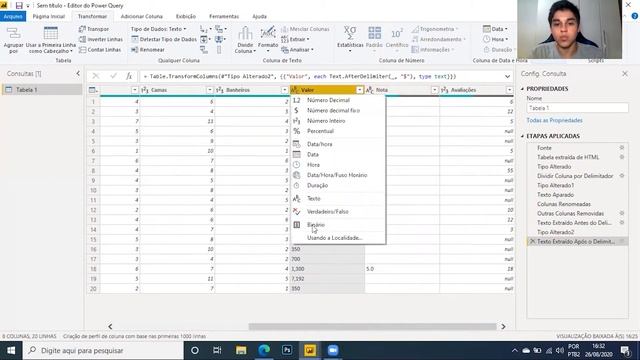Click the fx formula icon
The height and width of the screenshot is (360, 640).
click(129, 76)
